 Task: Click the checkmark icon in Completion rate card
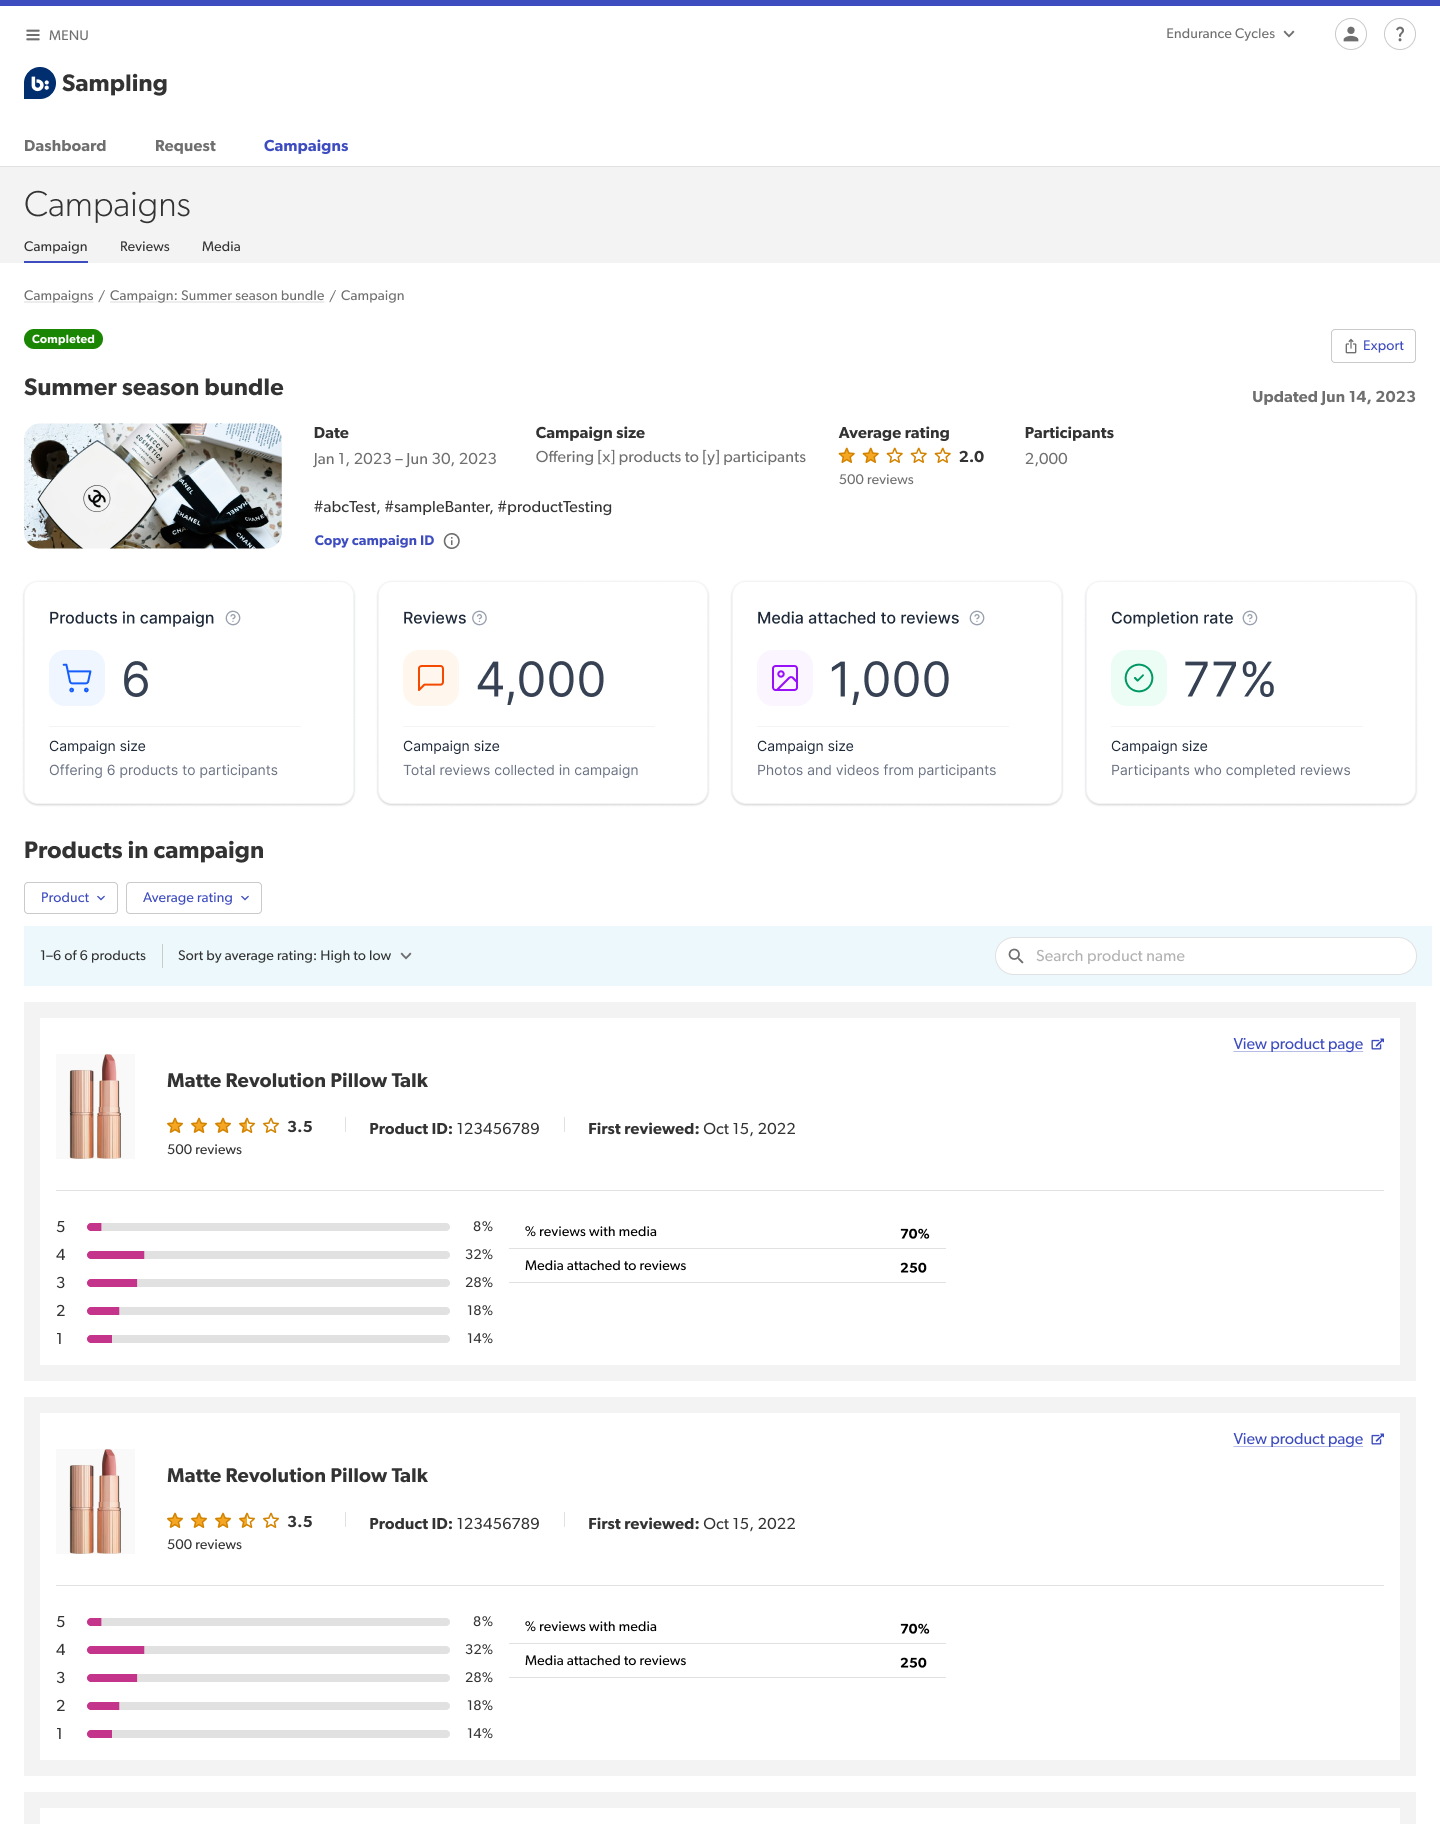tap(1139, 678)
